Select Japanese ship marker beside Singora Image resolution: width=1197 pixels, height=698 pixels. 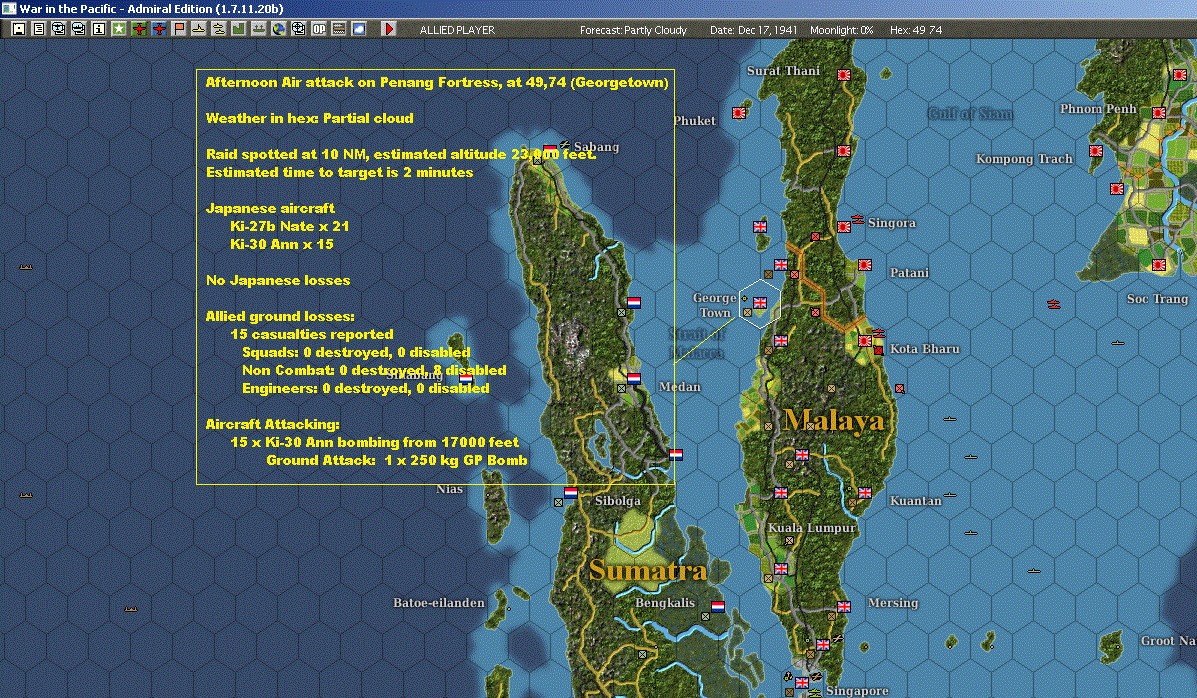tap(857, 220)
